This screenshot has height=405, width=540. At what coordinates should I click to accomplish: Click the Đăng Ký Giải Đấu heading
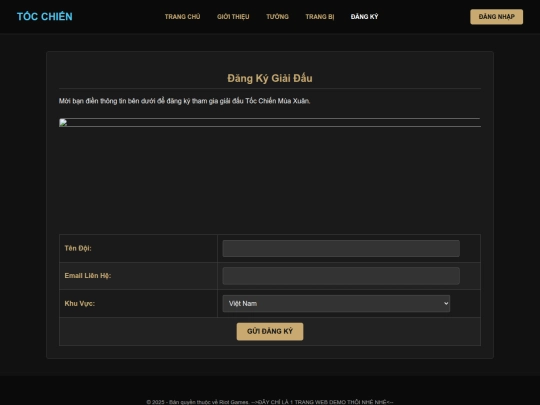(270, 78)
